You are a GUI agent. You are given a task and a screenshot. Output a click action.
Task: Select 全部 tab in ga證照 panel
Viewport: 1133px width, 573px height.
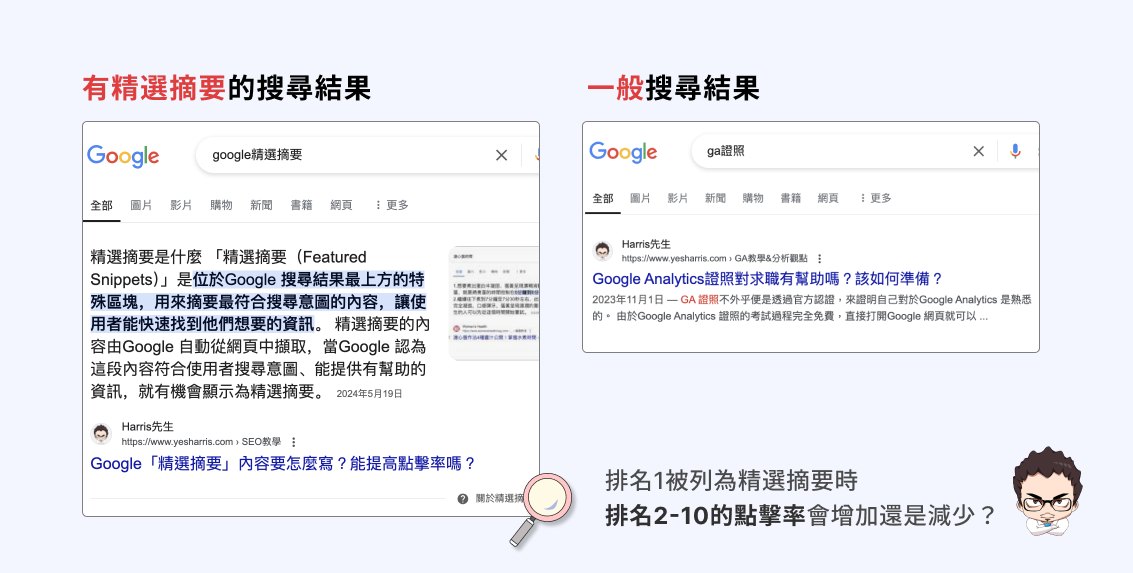coord(603,198)
